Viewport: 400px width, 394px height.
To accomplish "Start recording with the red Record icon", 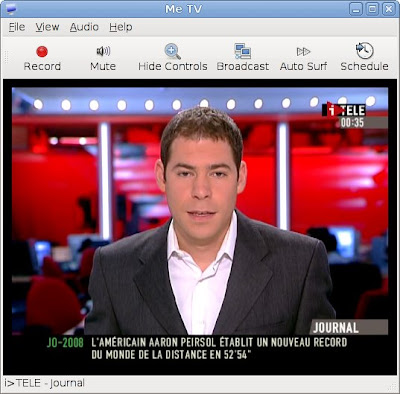I will point(42,52).
